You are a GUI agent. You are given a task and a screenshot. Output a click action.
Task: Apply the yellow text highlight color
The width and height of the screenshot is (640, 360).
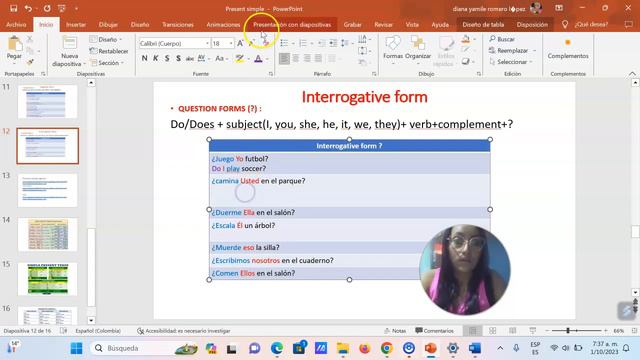pyautogui.click(x=240, y=58)
